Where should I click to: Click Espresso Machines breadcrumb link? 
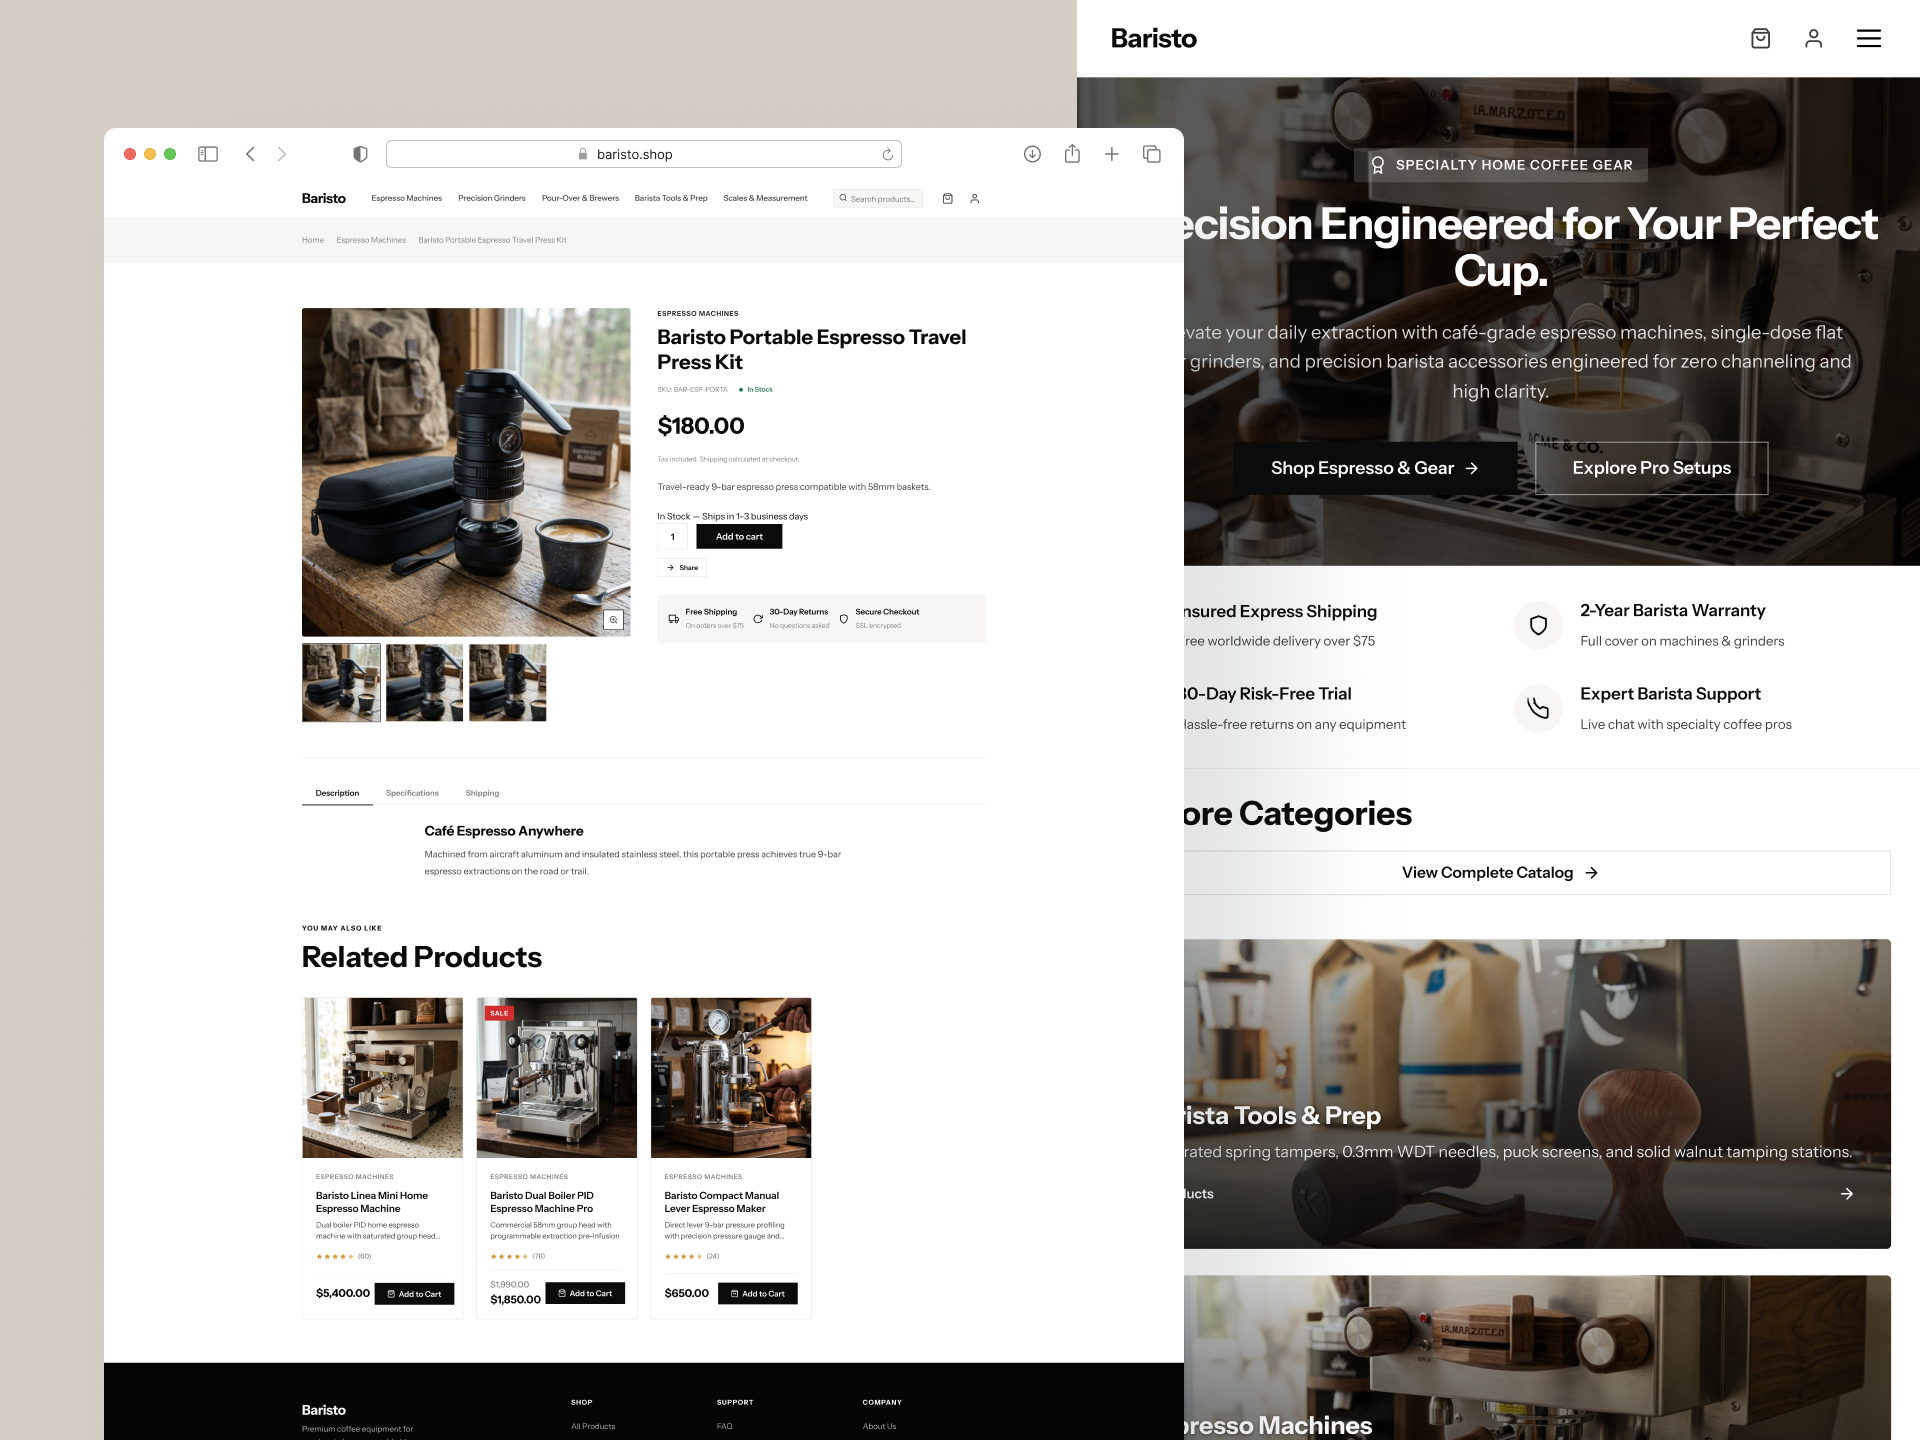[371, 240]
